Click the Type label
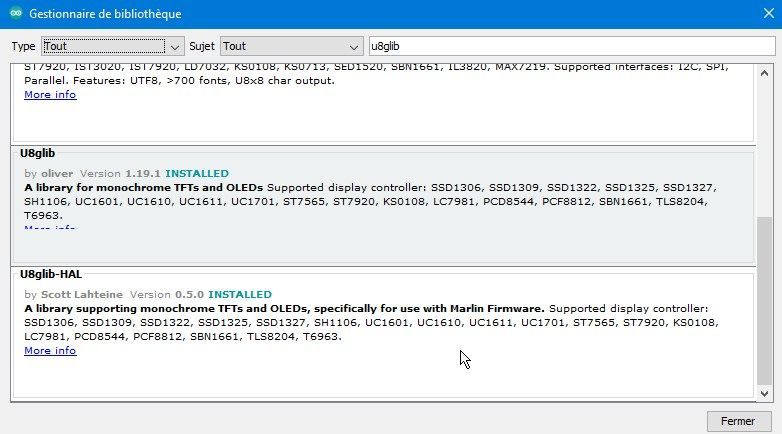The image size is (782, 434). 23,46
